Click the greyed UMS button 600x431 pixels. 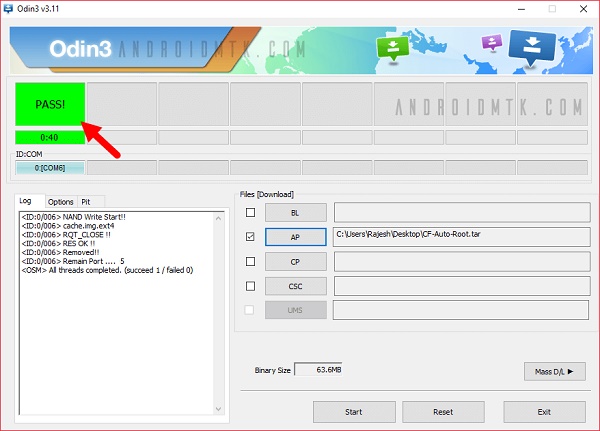pyautogui.click(x=296, y=310)
